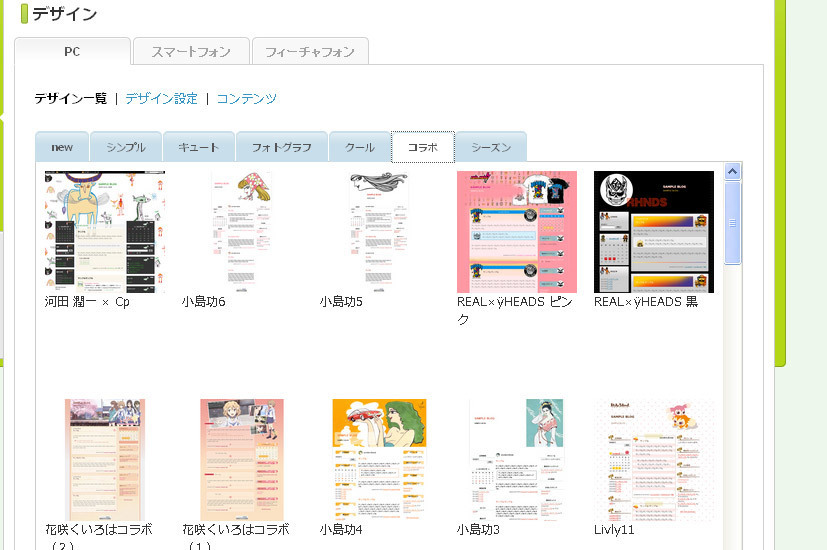
Task: Open the シーズン category tab
Action: pos(491,147)
